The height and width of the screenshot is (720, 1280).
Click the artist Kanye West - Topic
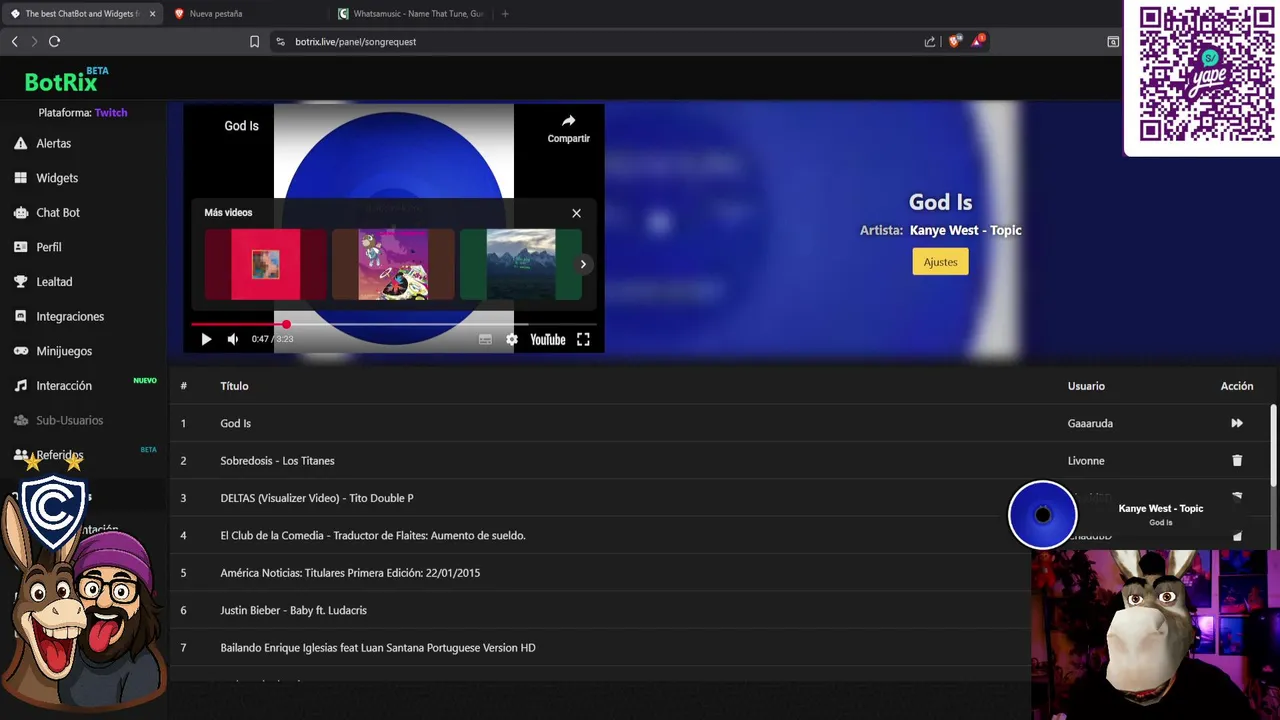tap(966, 230)
